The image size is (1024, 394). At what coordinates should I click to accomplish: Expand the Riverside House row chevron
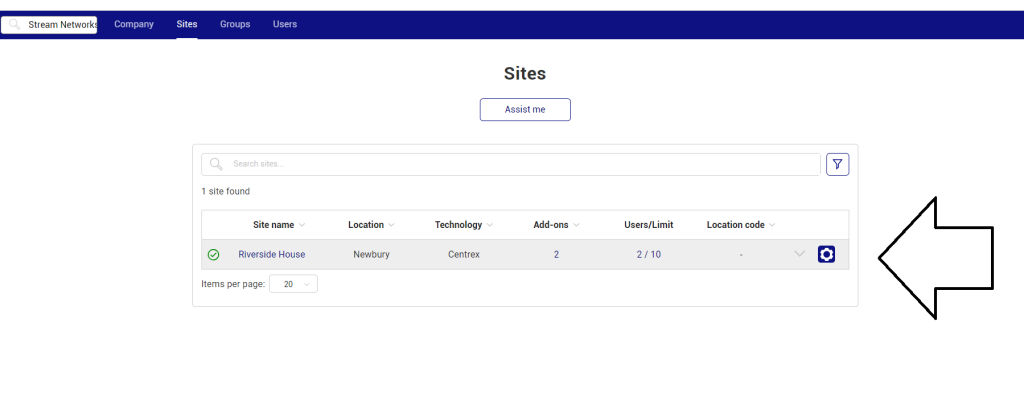[x=799, y=254]
